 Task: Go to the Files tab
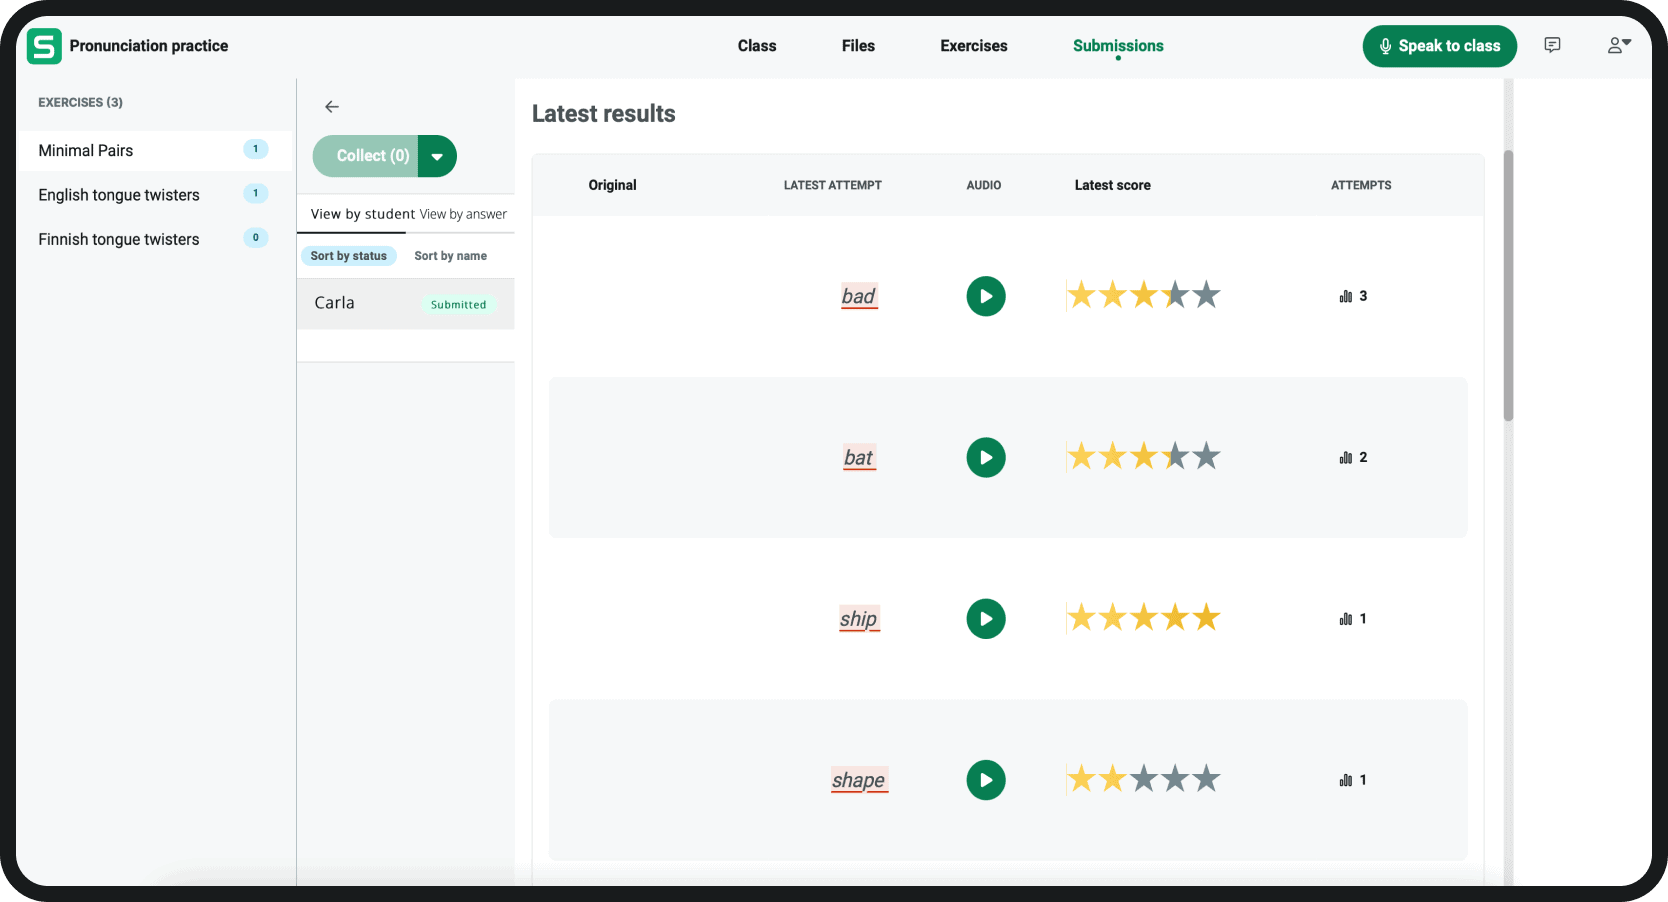(858, 46)
